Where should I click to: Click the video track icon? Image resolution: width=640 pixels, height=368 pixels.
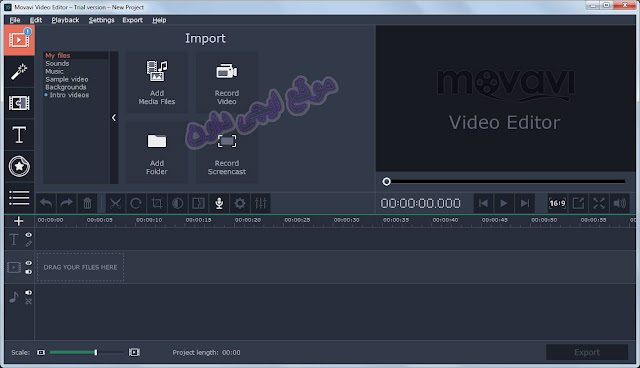(14, 268)
